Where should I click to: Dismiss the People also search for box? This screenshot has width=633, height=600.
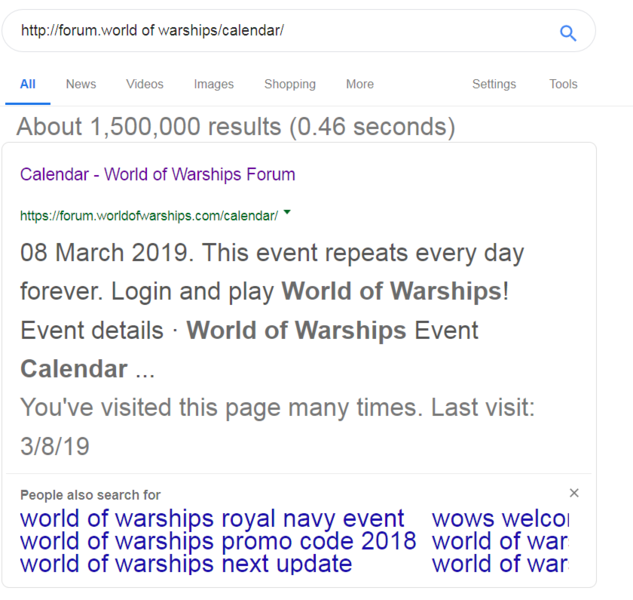[x=574, y=493]
